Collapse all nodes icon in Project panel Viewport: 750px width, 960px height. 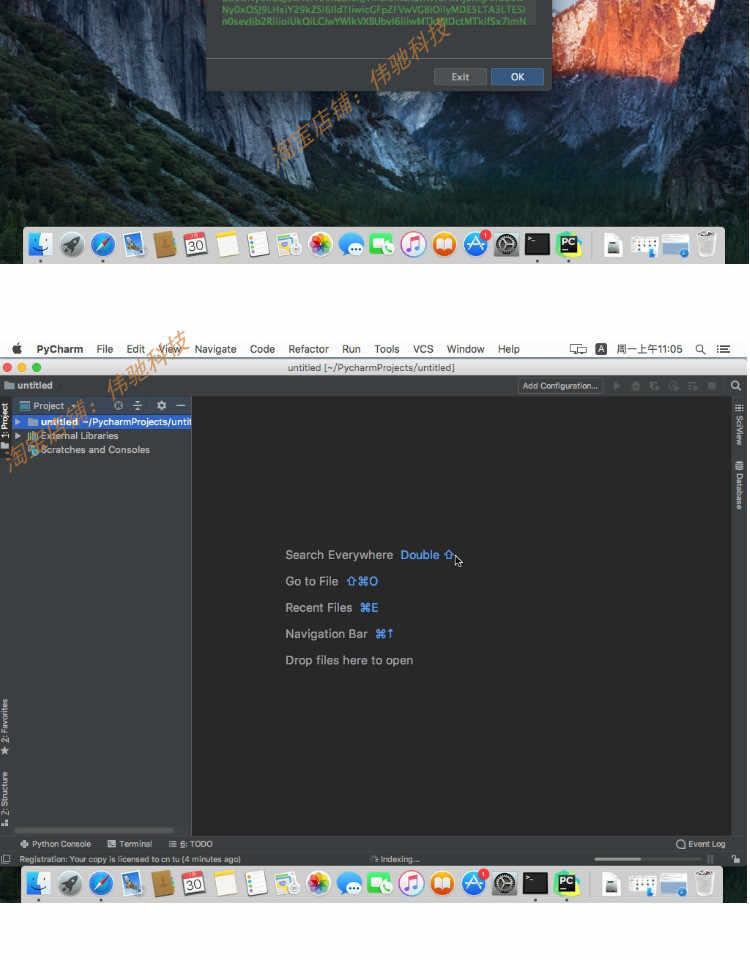(x=137, y=405)
